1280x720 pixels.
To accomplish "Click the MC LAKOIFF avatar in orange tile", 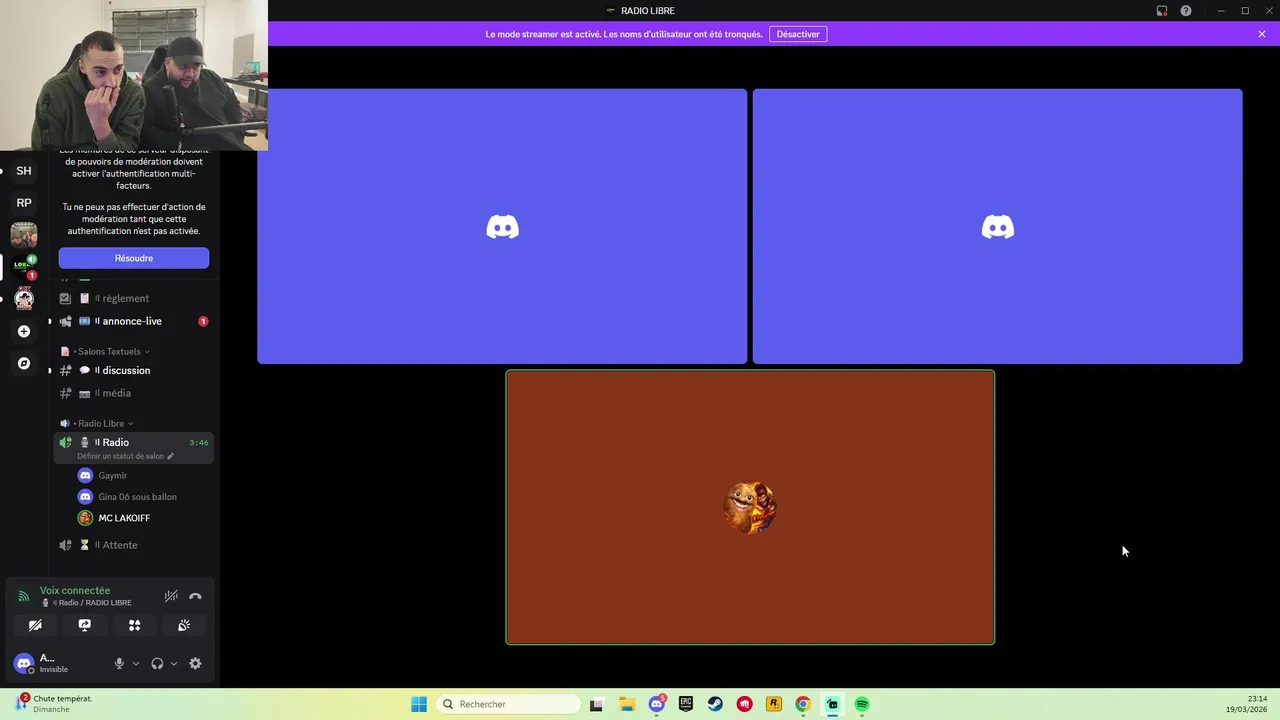I will tap(750, 507).
